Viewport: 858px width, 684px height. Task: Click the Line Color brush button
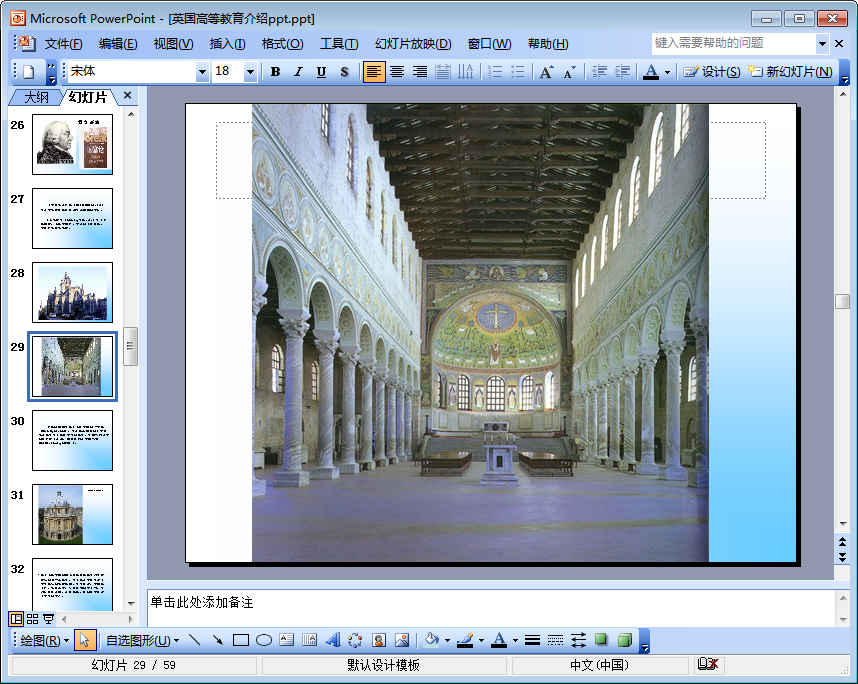(465, 640)
